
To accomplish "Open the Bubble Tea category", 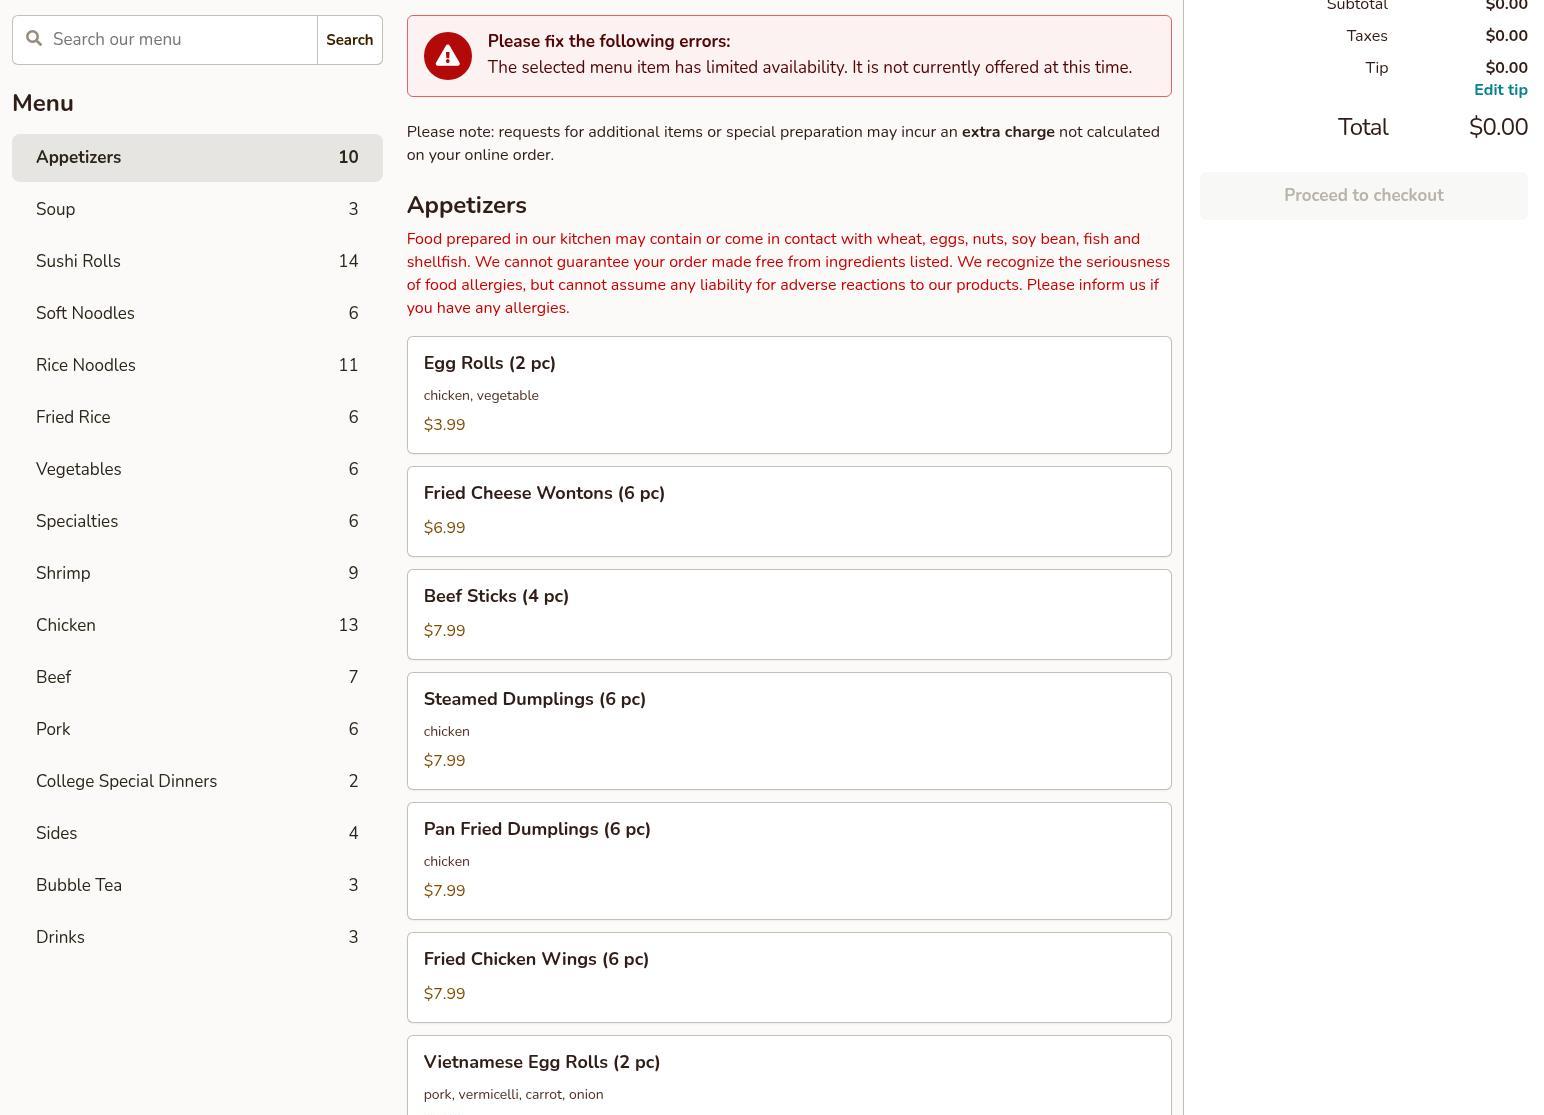I will [197, 885].
